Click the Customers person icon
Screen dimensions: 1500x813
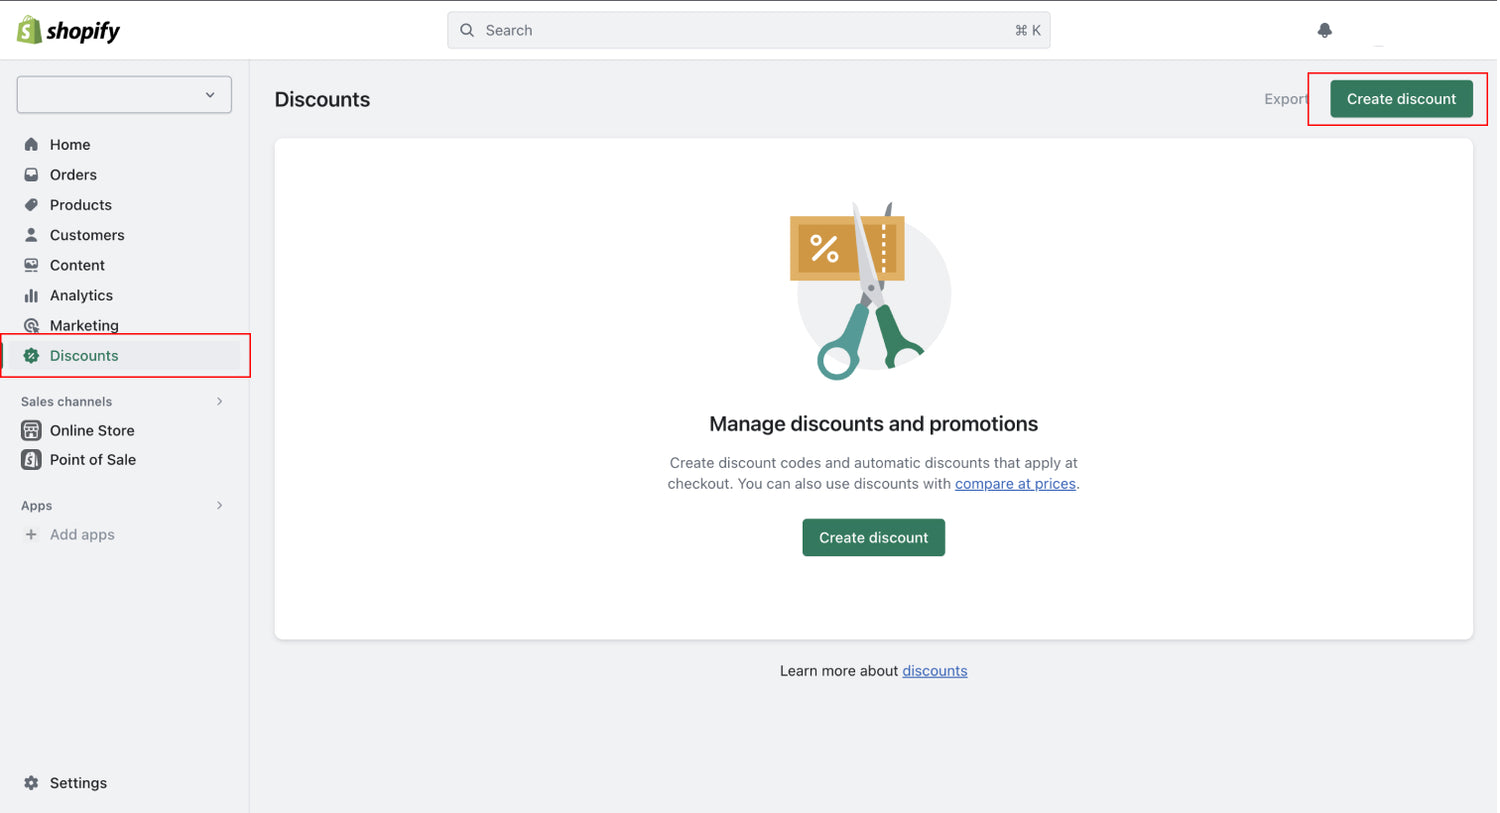pos(31,235)
